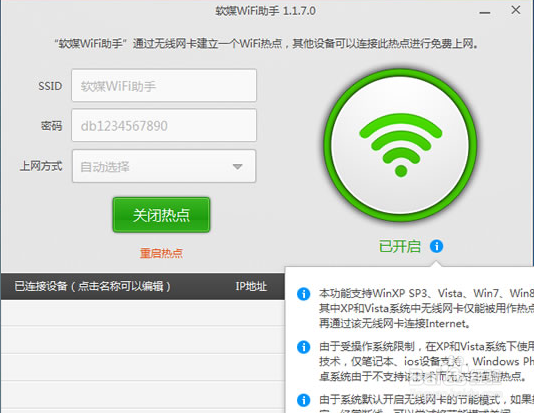Open the 上网方式 dropdown showing 自动选择
Viewport: 534px width, 413px height.
coord(164,166)
